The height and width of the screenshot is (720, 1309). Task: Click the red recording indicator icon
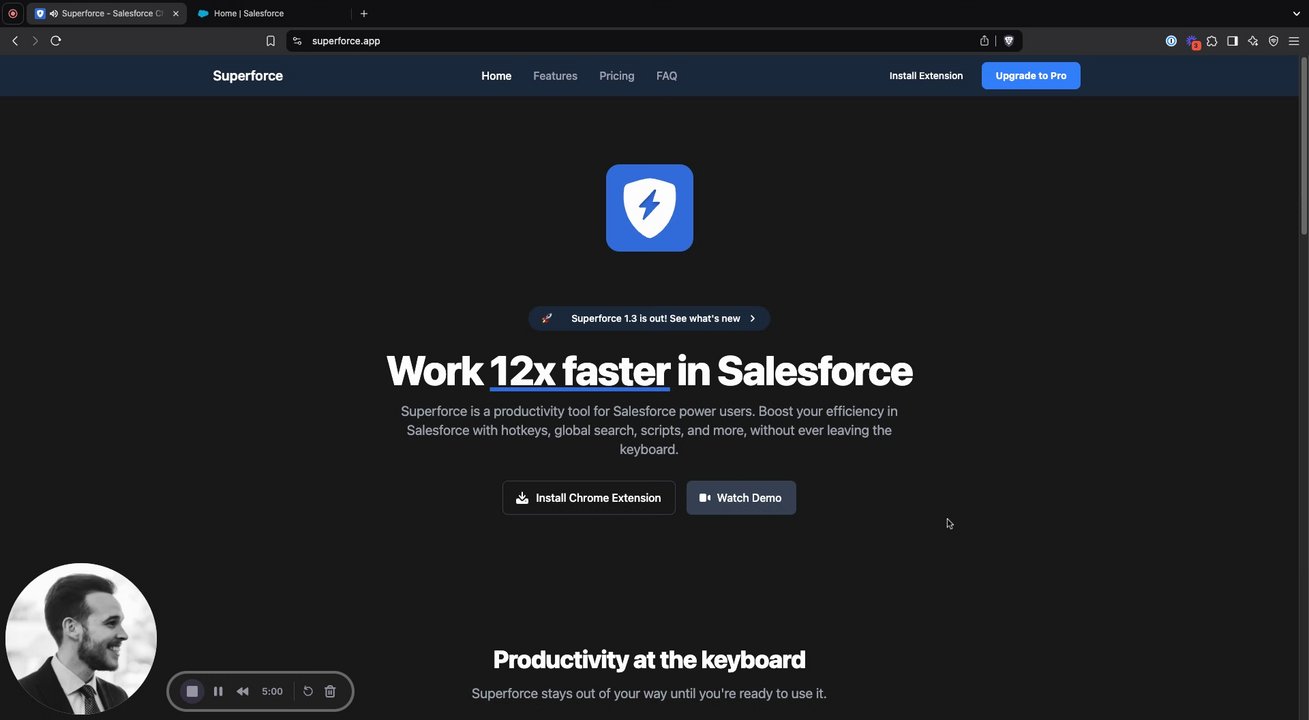click(13, 14)
